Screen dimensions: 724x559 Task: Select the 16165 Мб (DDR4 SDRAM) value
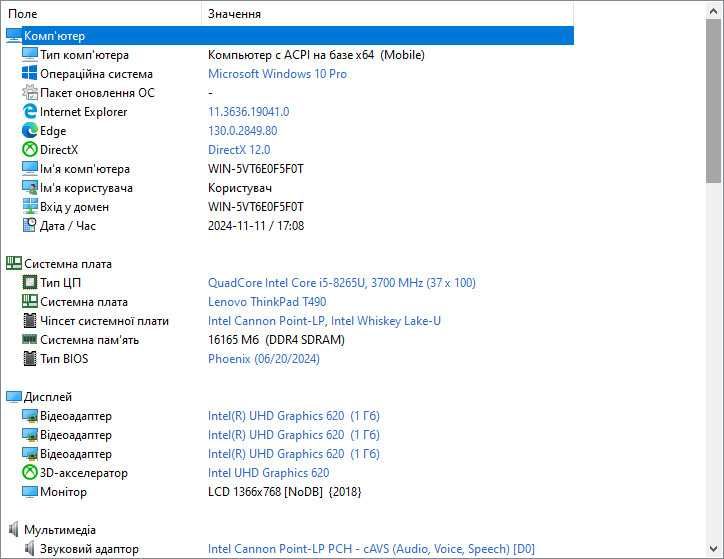pos(276,340)
